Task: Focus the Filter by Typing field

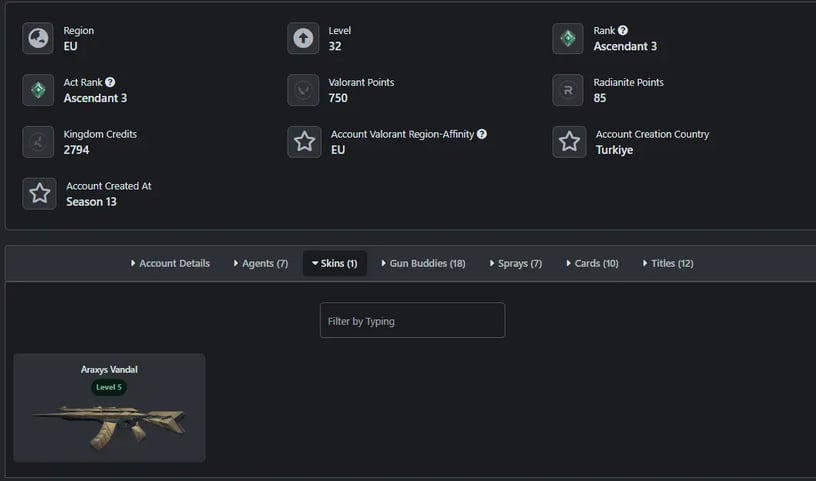Action: [x=412, y=320]
